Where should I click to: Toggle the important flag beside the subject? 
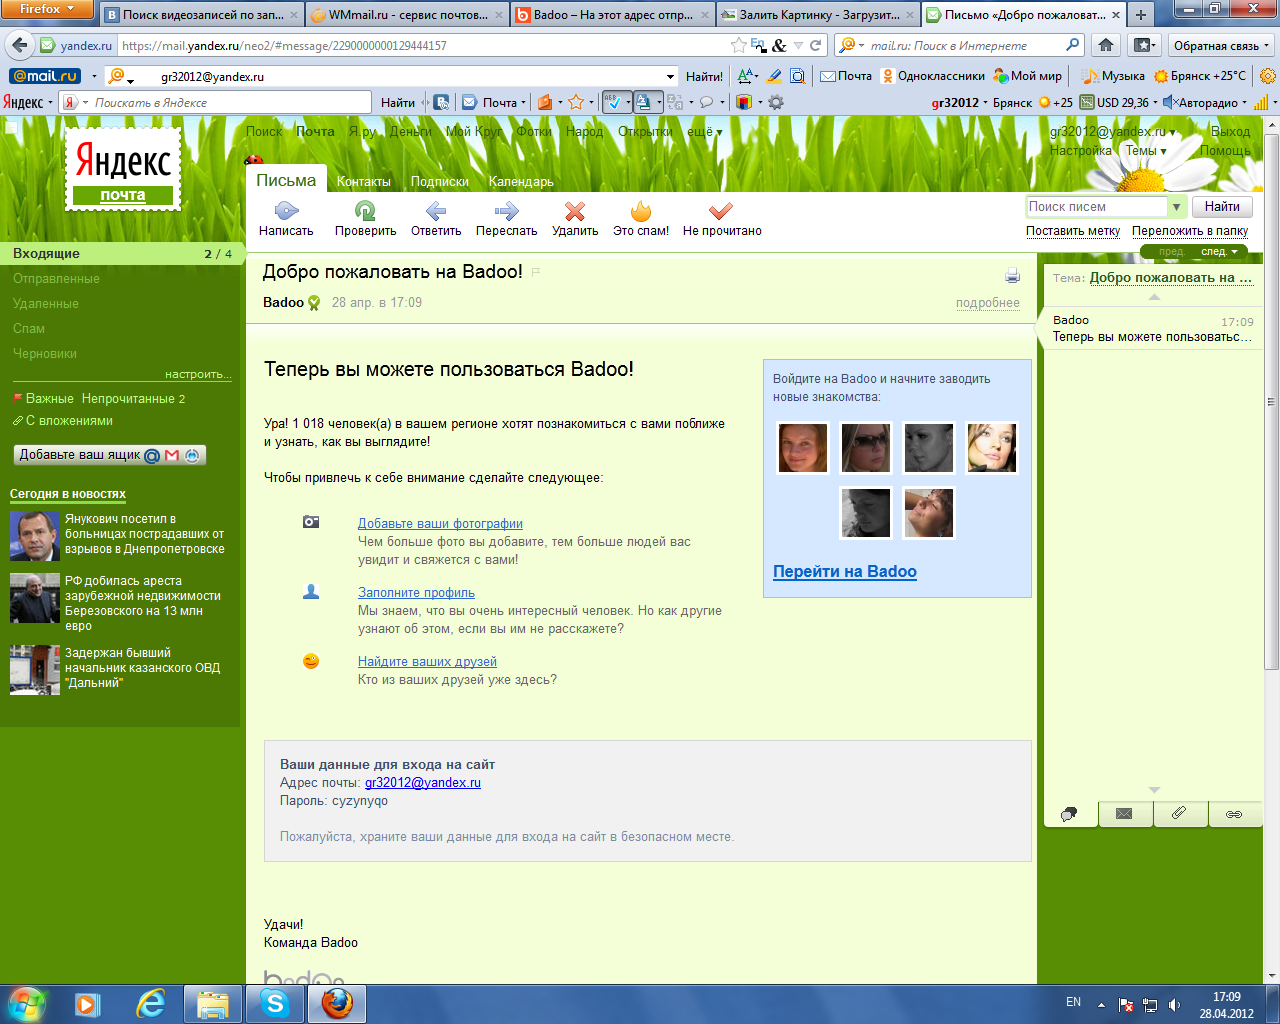point(536,272)
